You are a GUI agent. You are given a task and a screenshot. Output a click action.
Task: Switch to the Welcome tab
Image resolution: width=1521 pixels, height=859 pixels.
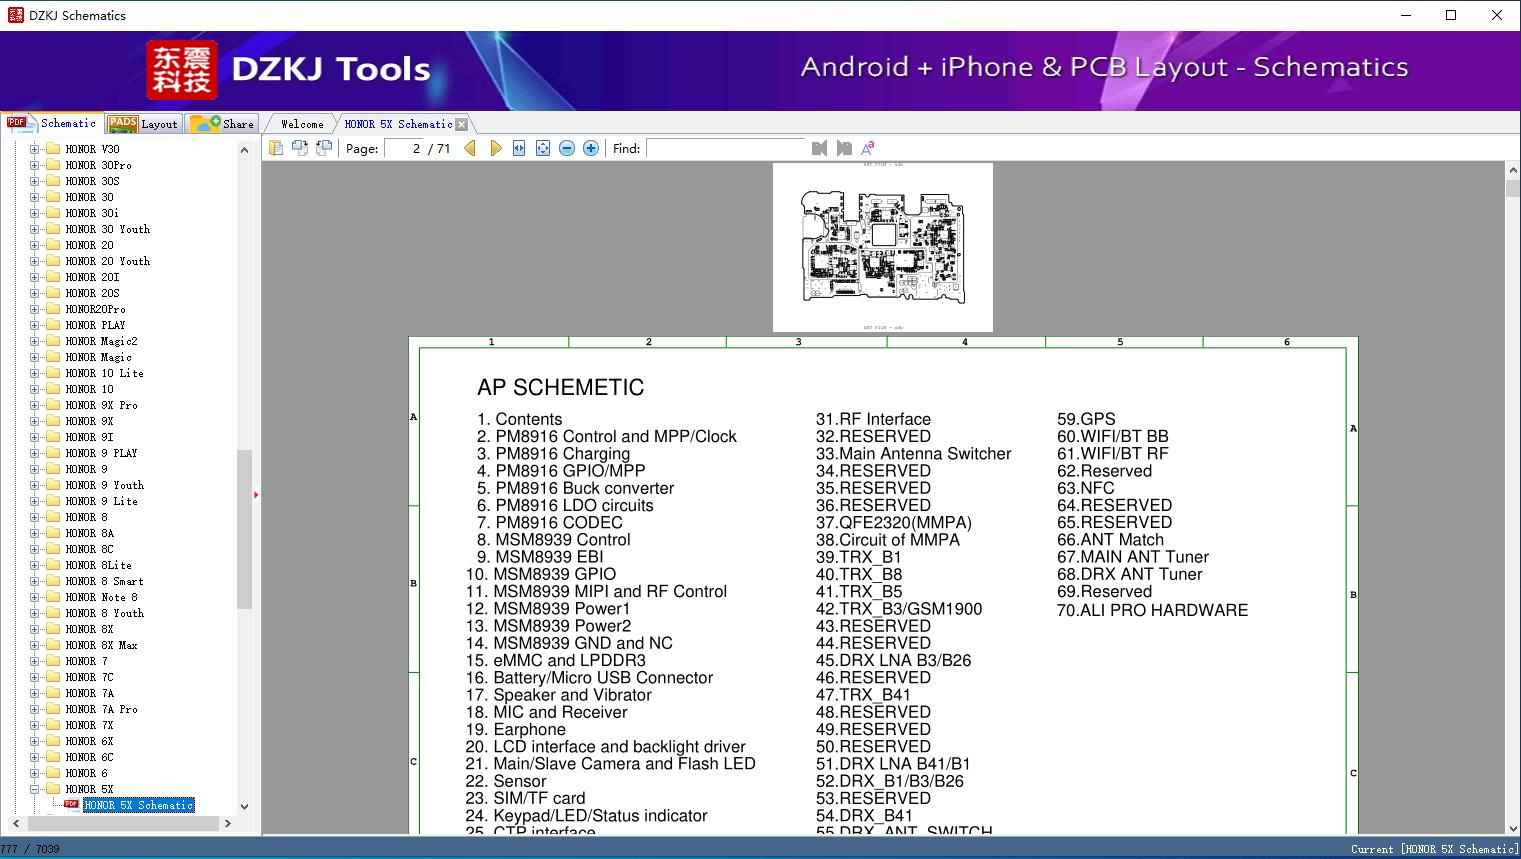pyautogui.click(x=302, y=124)
